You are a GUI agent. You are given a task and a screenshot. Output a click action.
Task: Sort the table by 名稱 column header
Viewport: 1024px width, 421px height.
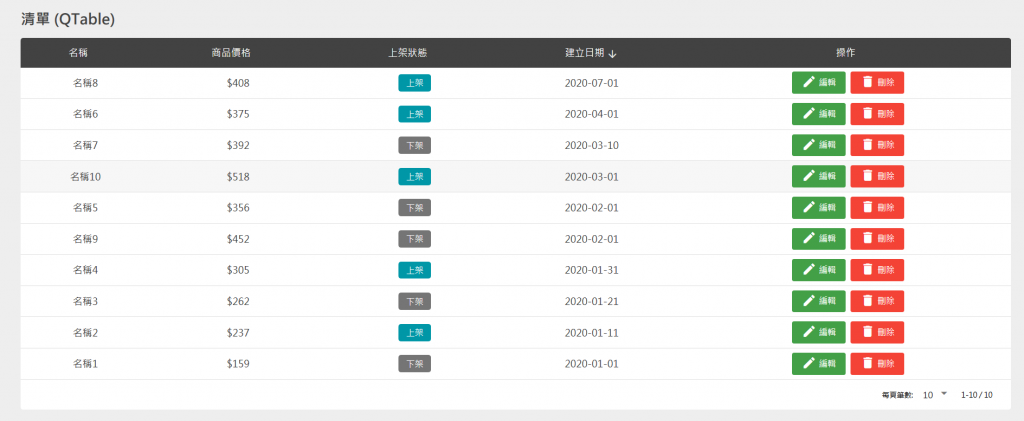click(x=78, y=53)
